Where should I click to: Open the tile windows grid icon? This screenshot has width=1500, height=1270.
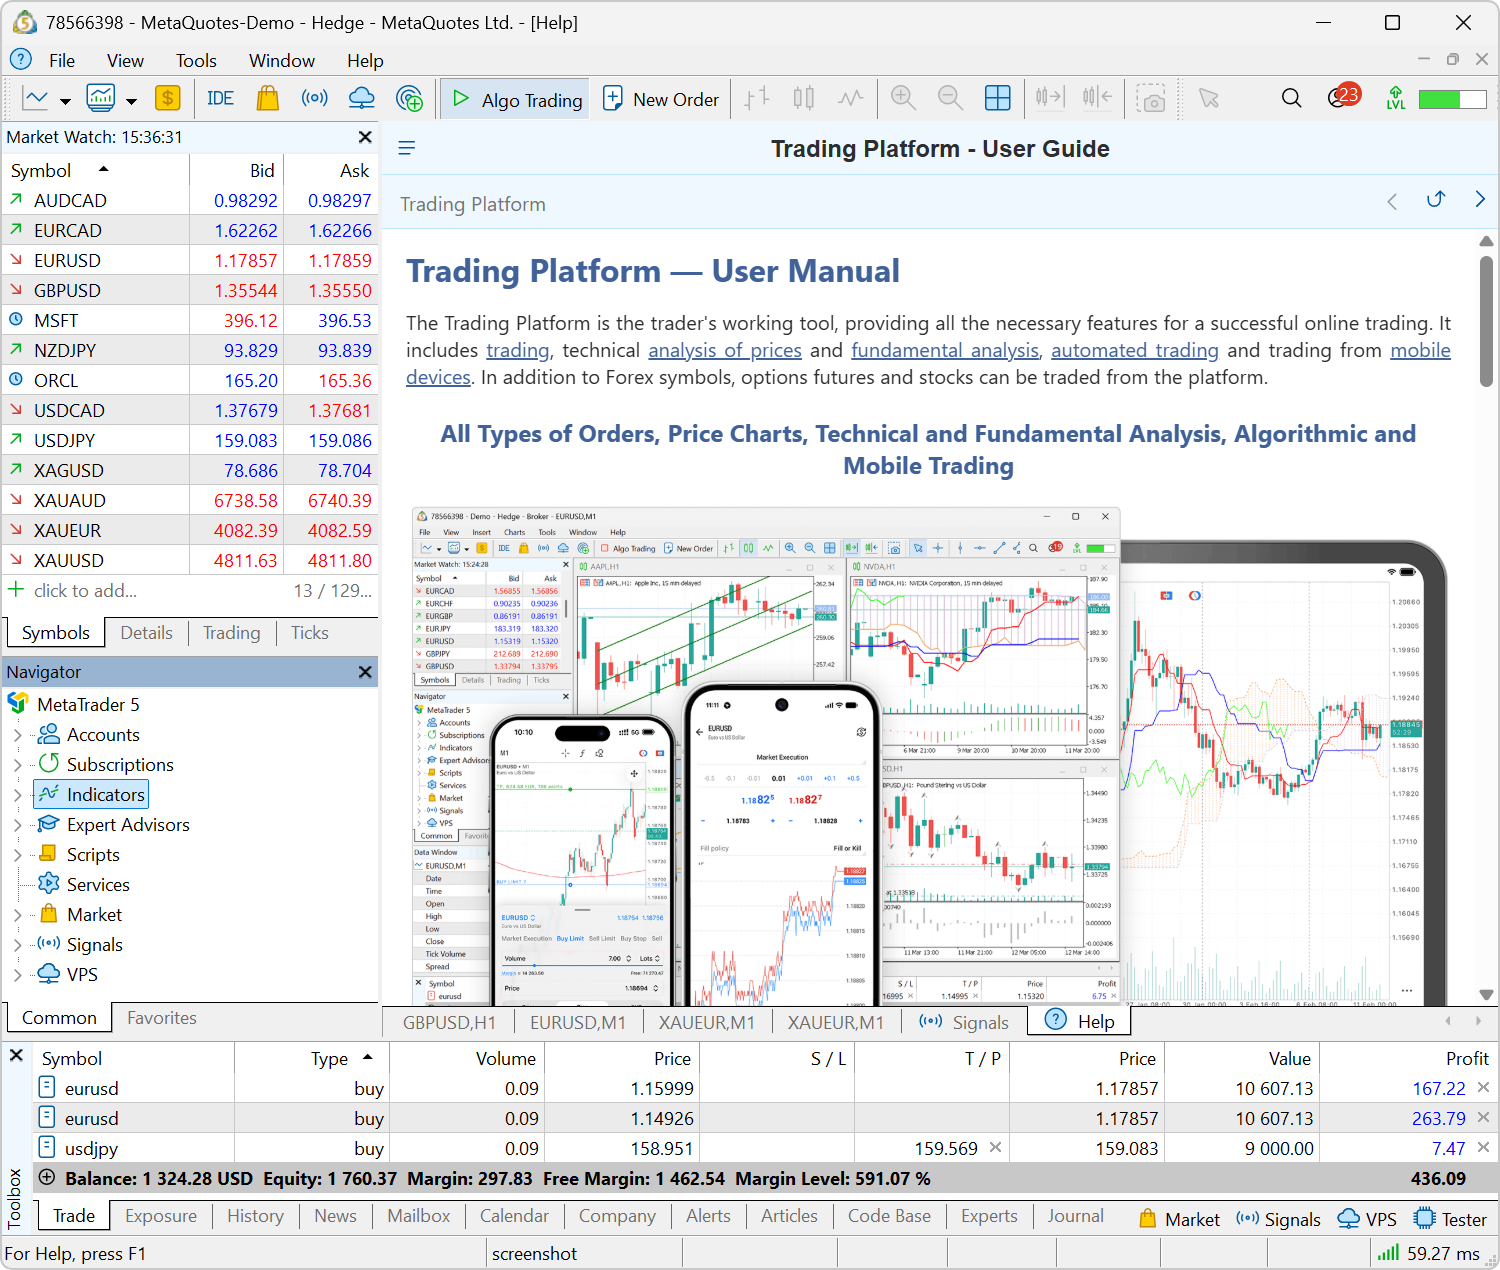(997, 99)
